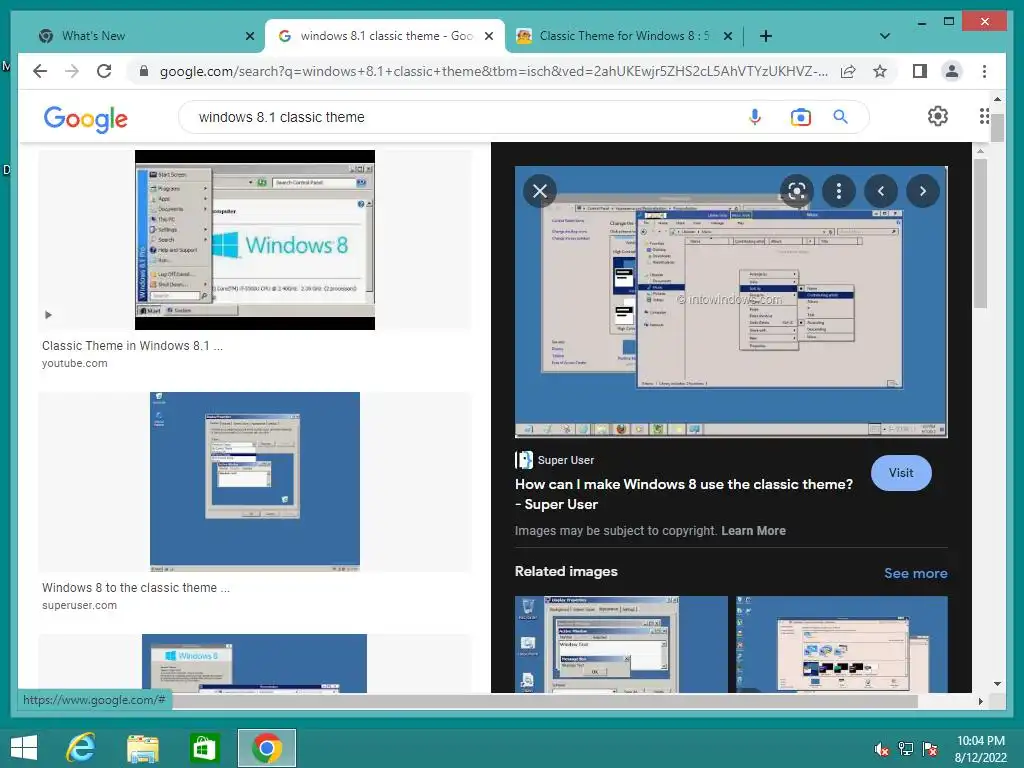
Task: Open the superuser.com source text
Action: [79, 605]
